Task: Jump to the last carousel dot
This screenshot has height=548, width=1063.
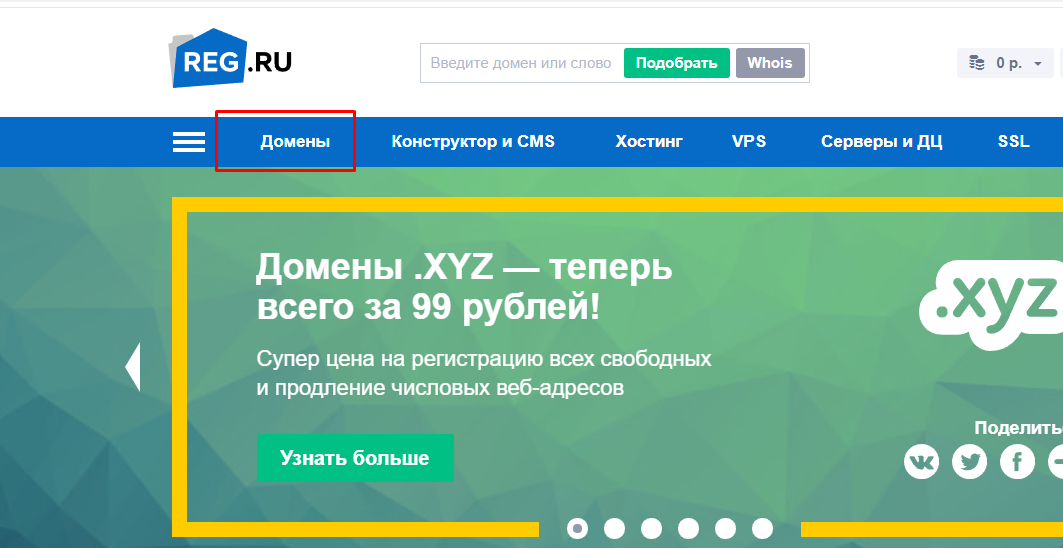Action: (762, 528)
